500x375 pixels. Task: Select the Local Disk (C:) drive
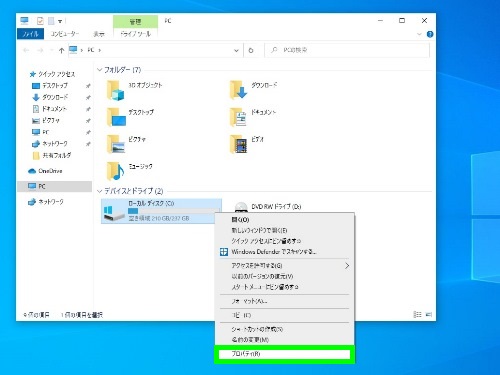(161, 211)
